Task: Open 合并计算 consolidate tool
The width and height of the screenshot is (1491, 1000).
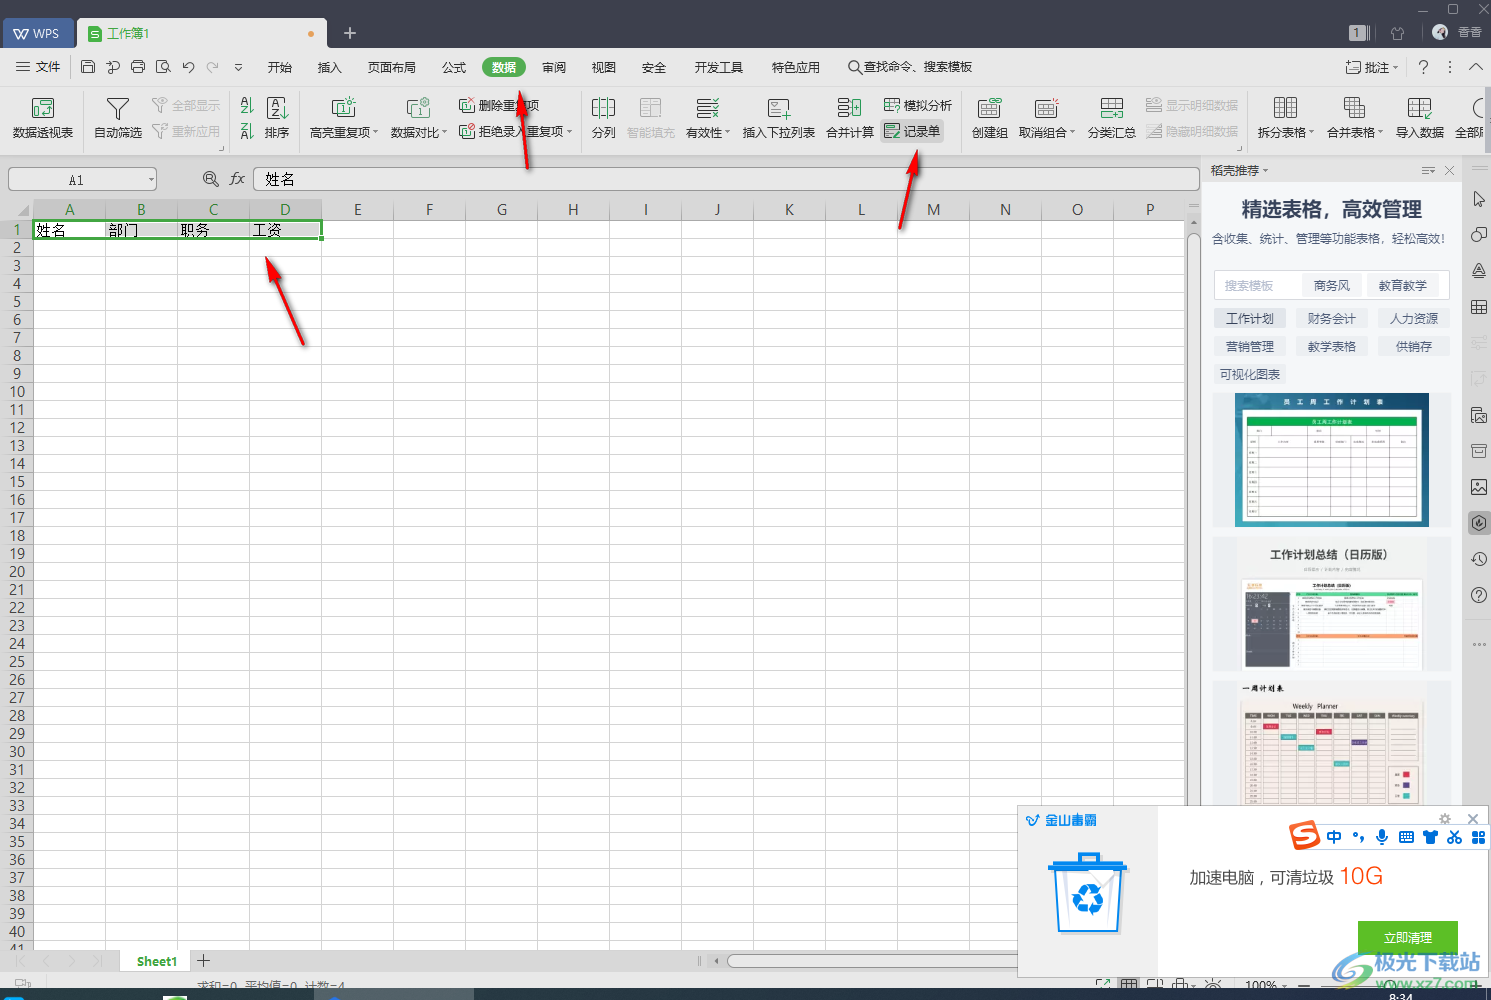Action: 850,118
